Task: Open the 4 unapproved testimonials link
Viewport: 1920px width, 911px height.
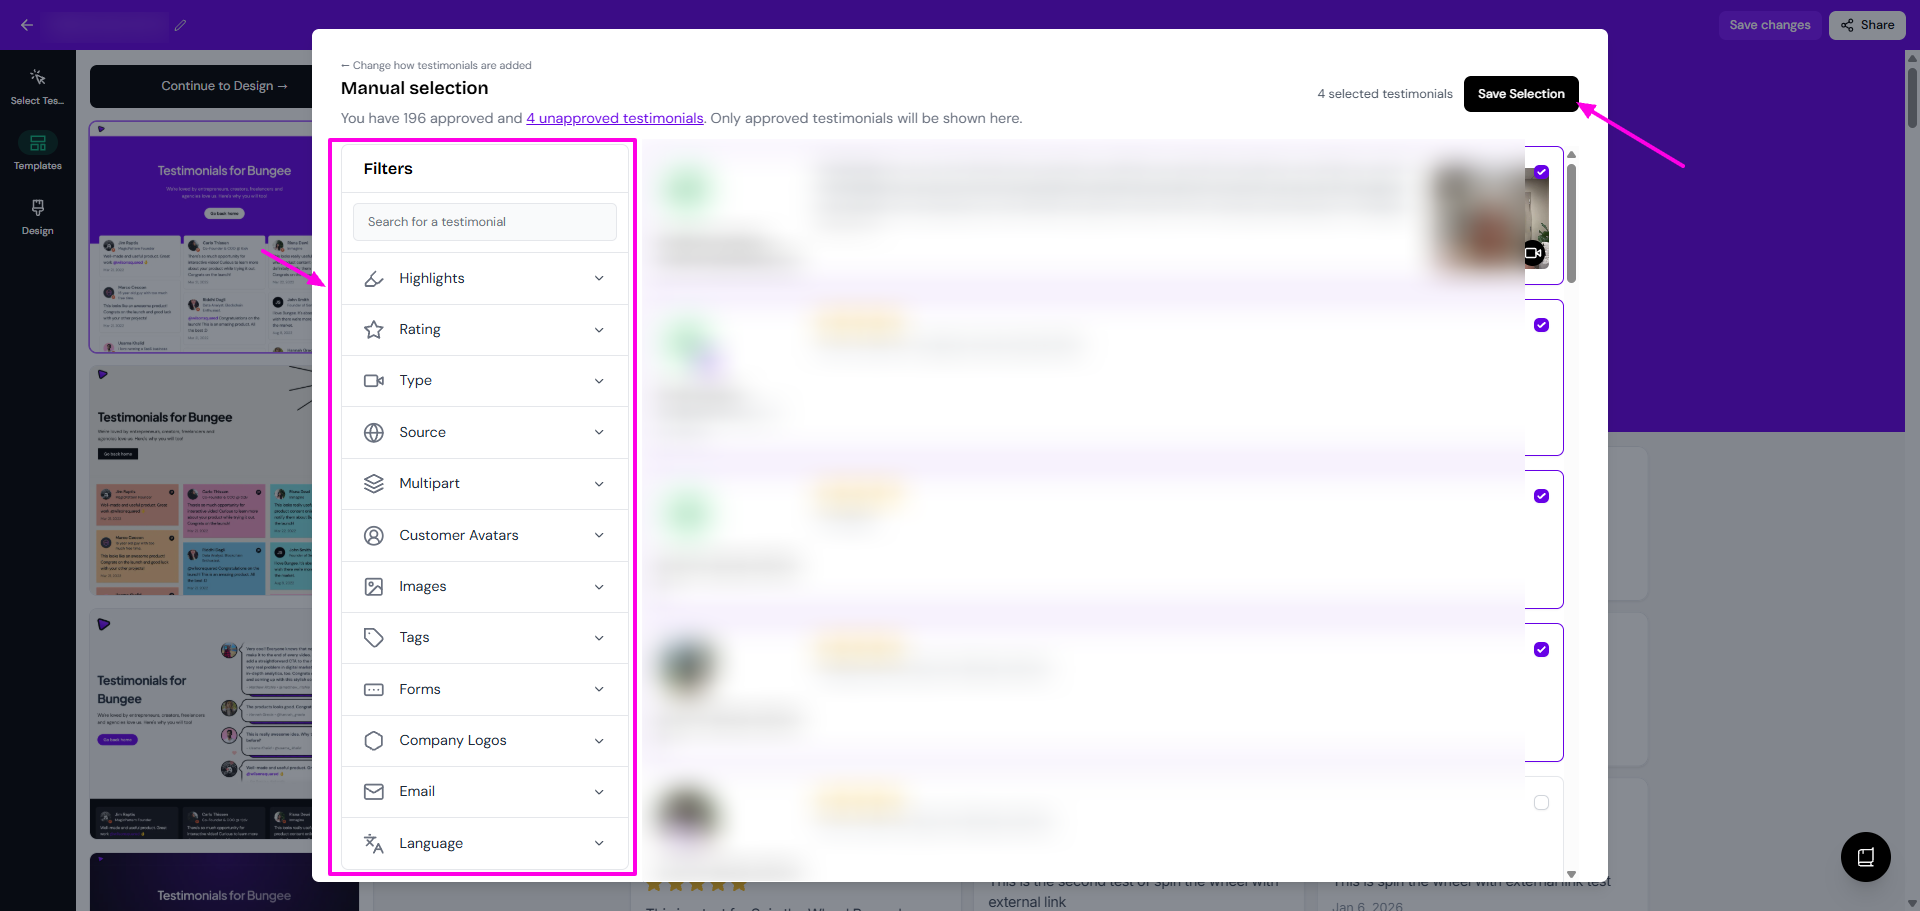Action: coord(615,118)
